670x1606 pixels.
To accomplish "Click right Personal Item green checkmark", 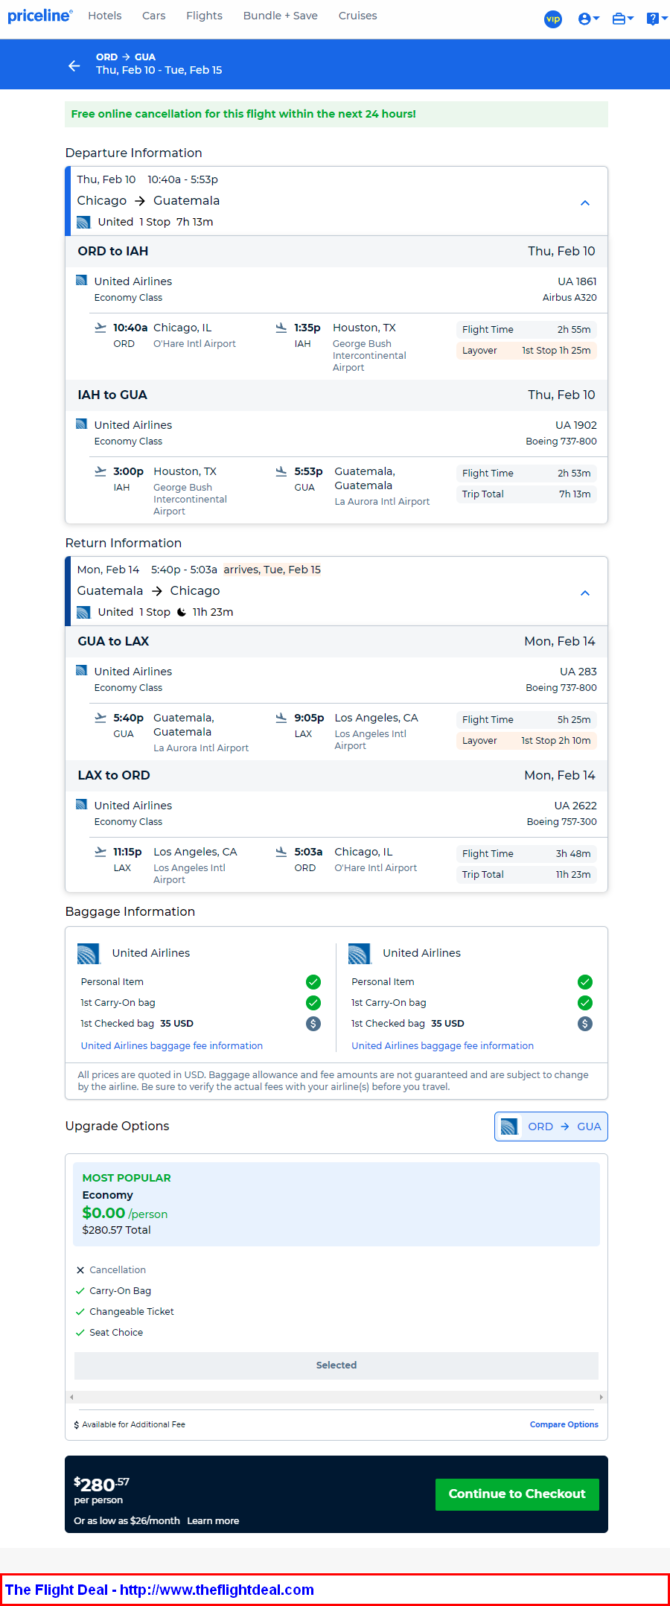I will coord(585,982).
